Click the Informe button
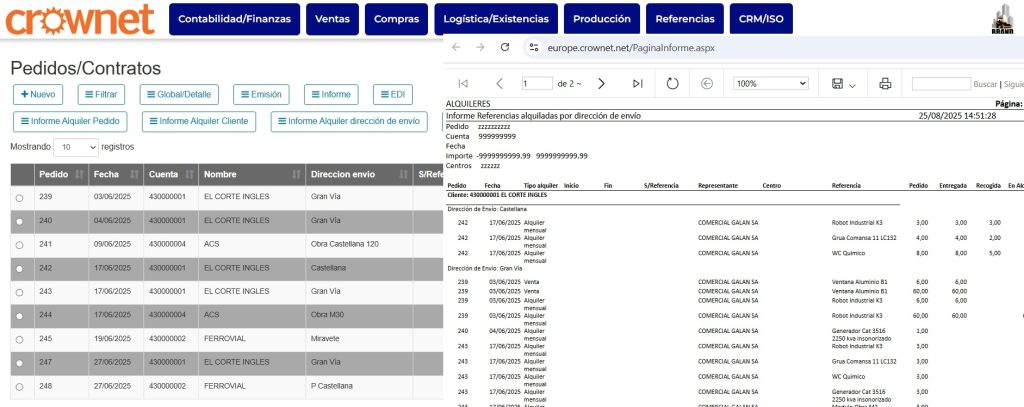The width and height of the screenshot is (1024, 407). click(x=331, y=94)
